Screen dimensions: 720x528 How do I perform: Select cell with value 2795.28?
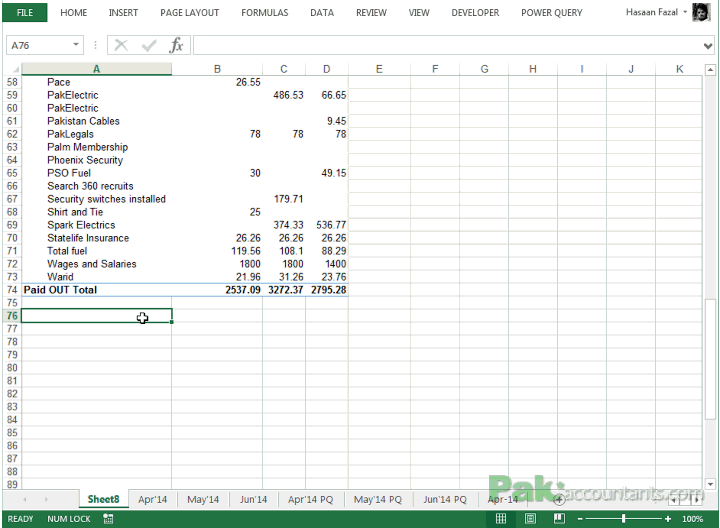tap(326, 290)
